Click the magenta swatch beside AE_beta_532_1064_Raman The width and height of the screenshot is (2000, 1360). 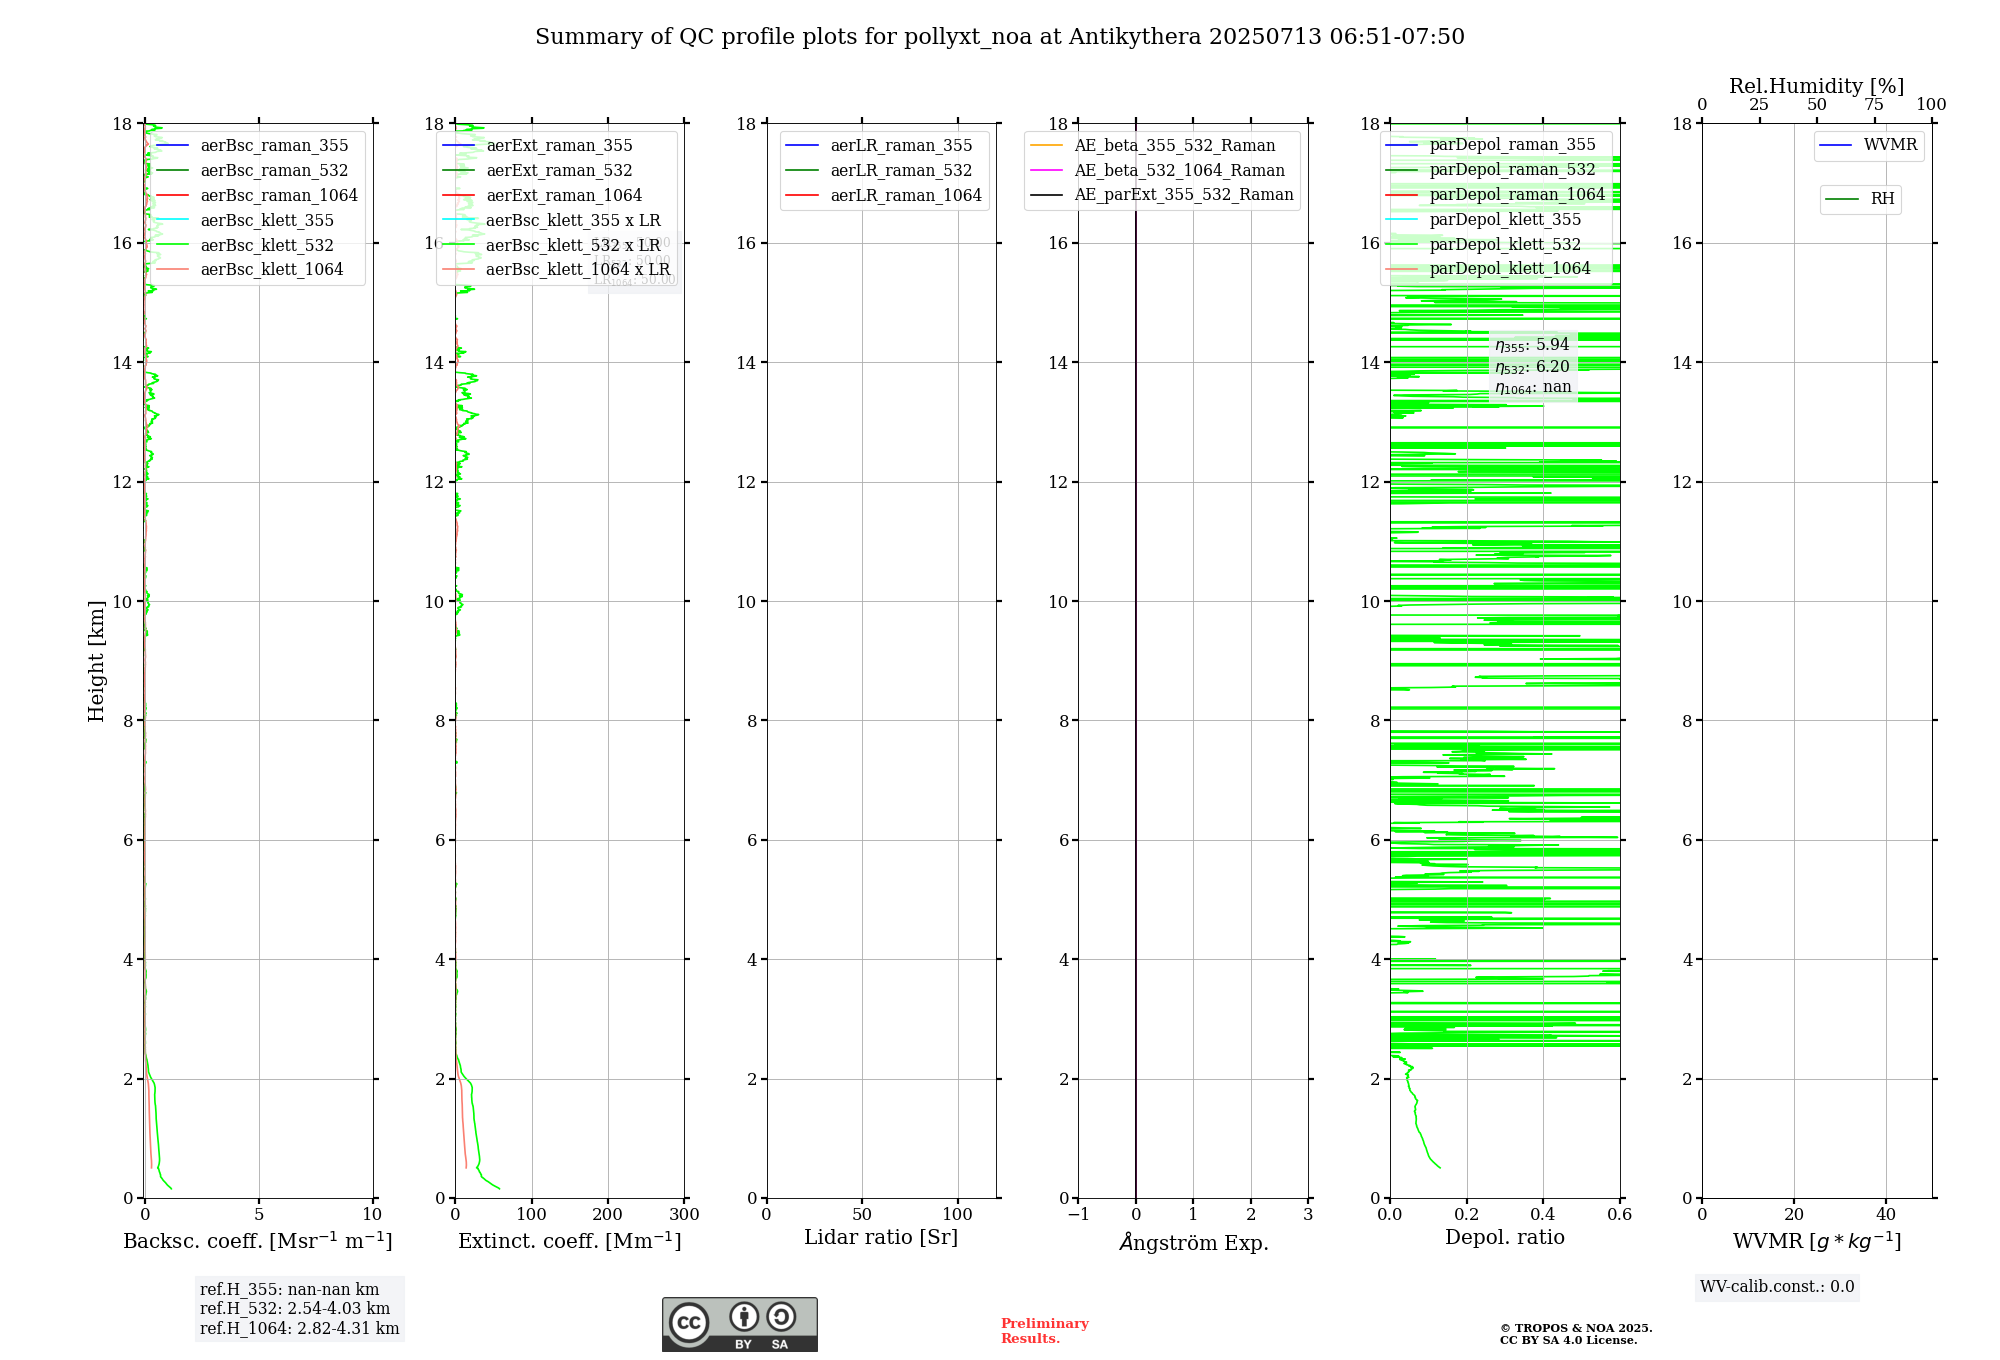(x=1046, y=171)
